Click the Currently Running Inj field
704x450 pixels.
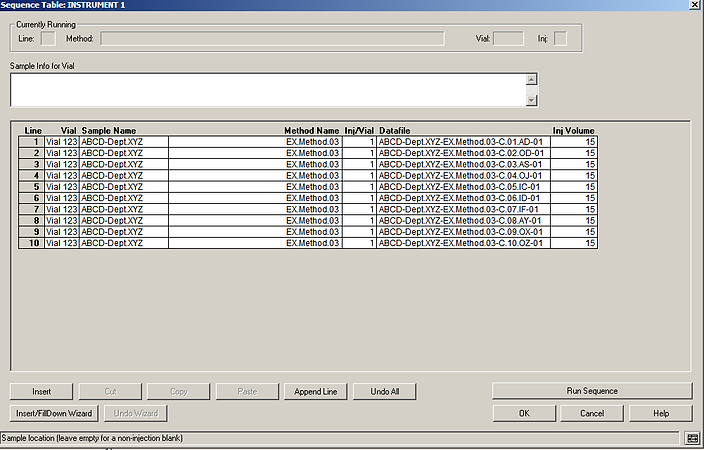coord(560,39)
